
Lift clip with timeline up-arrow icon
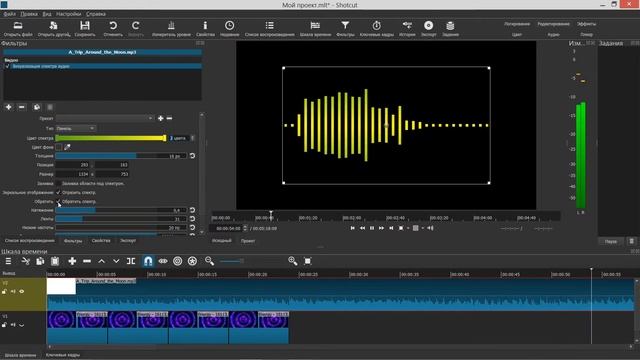[x=102, y=261]
